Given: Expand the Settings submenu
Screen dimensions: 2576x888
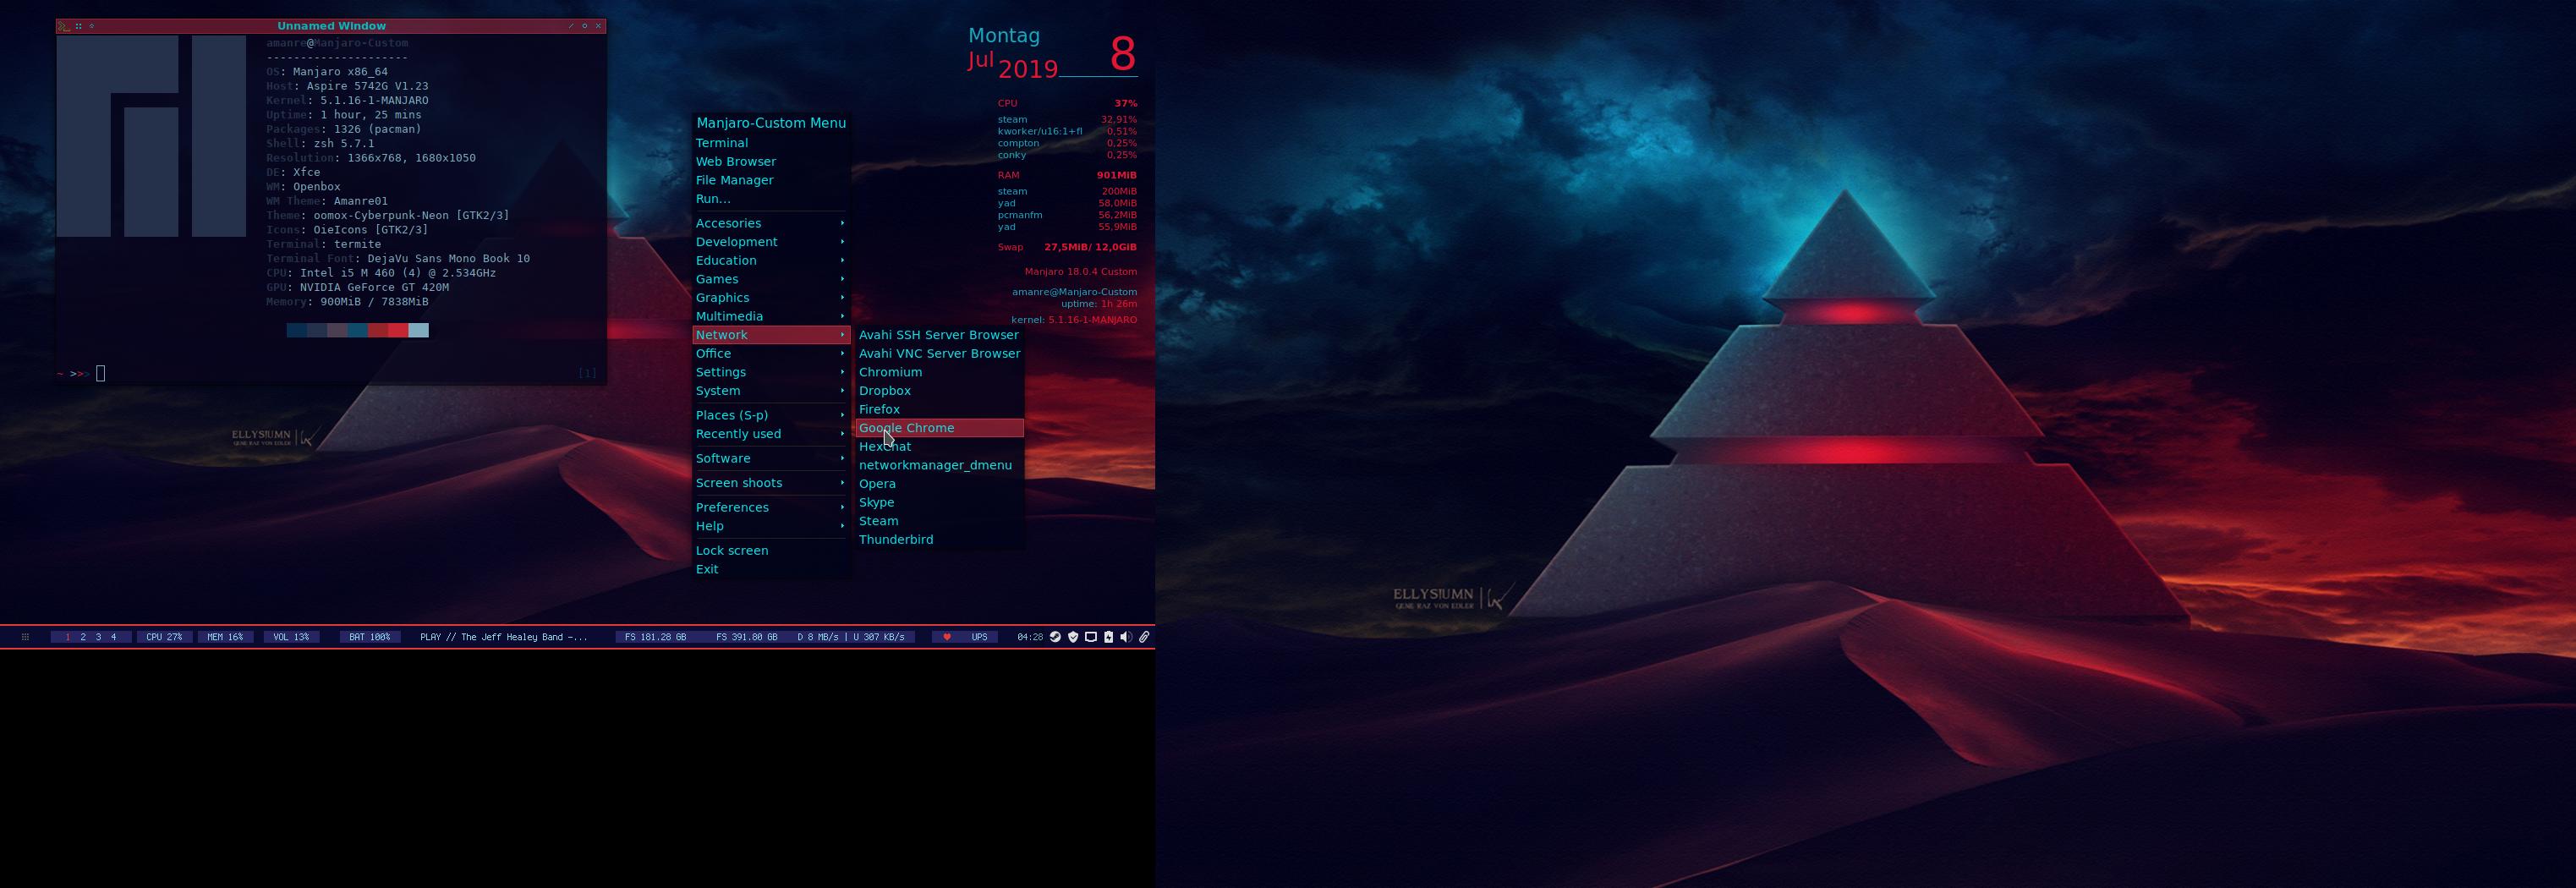Looking at the screenshot, I should pos(721,371).
